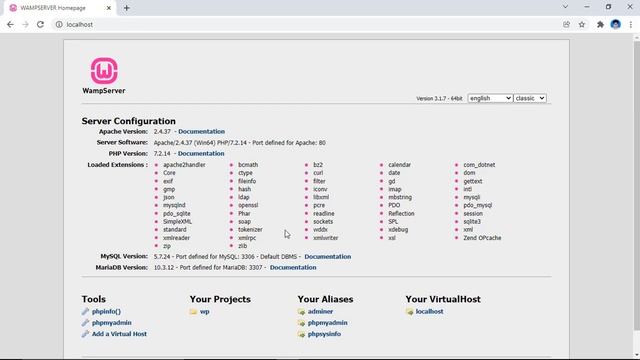
Task: Click the xdebug extension entry
Action: [x=398, y=230]
